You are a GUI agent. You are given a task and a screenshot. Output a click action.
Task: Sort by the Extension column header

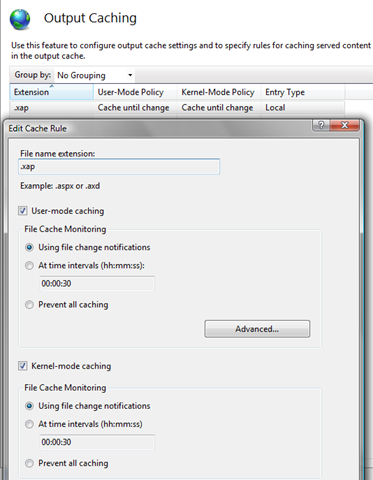52,92
